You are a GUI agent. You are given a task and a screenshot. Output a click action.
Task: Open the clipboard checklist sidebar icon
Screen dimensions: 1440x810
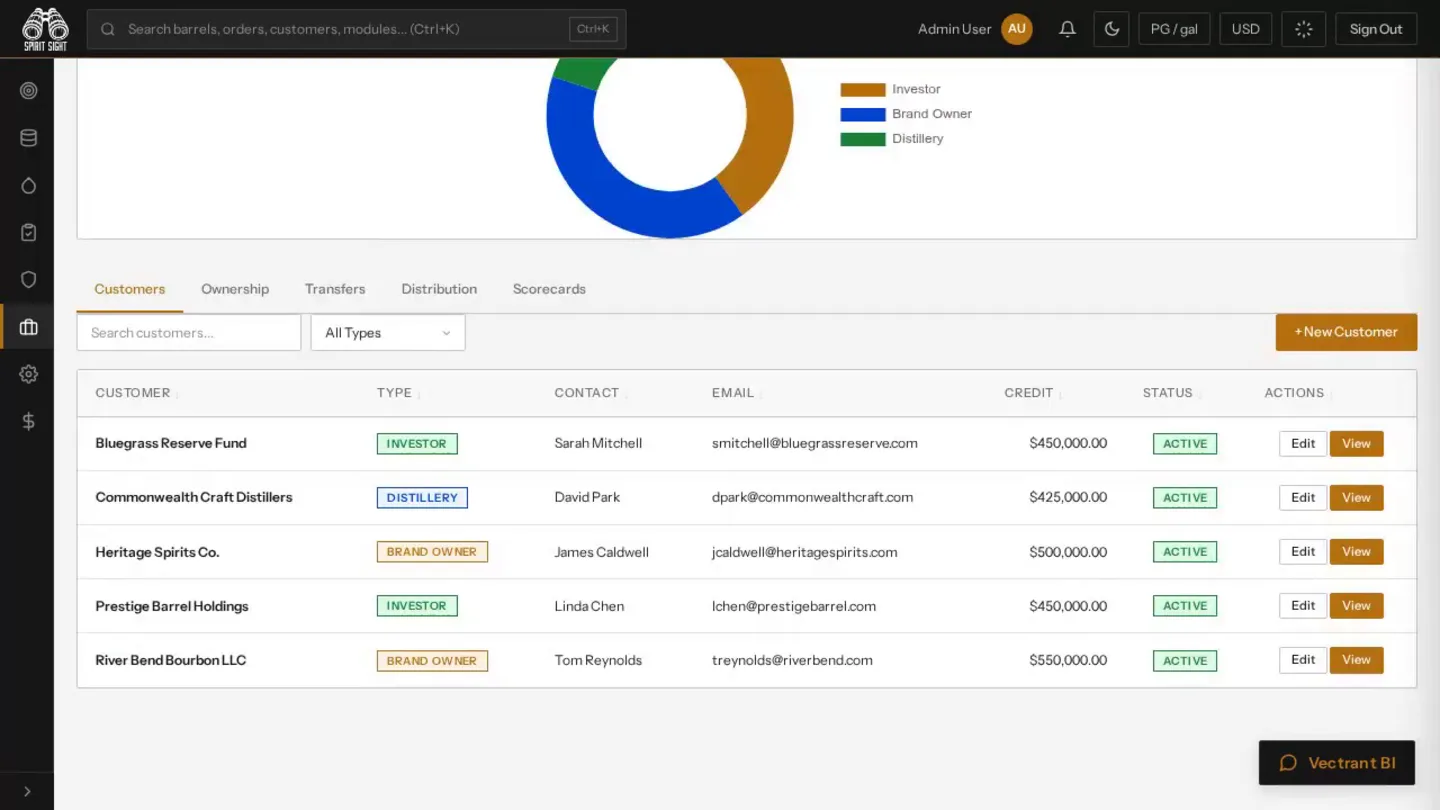click(28, 232)
